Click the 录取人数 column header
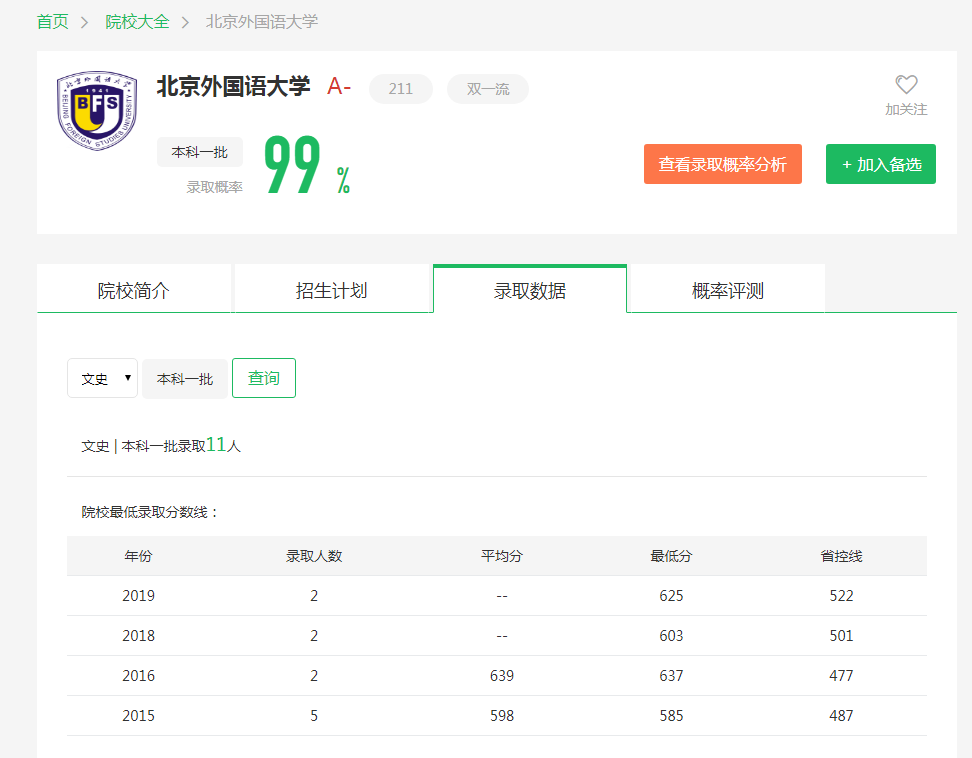The image size is (972, 758). coord(314,556)
